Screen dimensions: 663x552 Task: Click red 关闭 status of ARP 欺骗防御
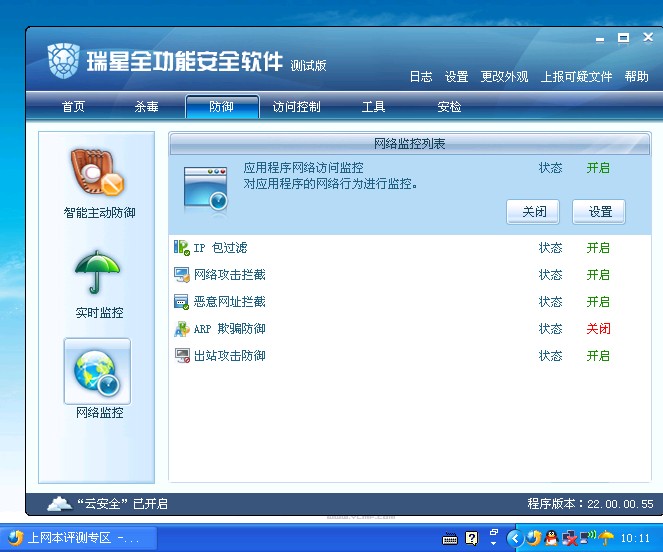[x=598, y=329]
